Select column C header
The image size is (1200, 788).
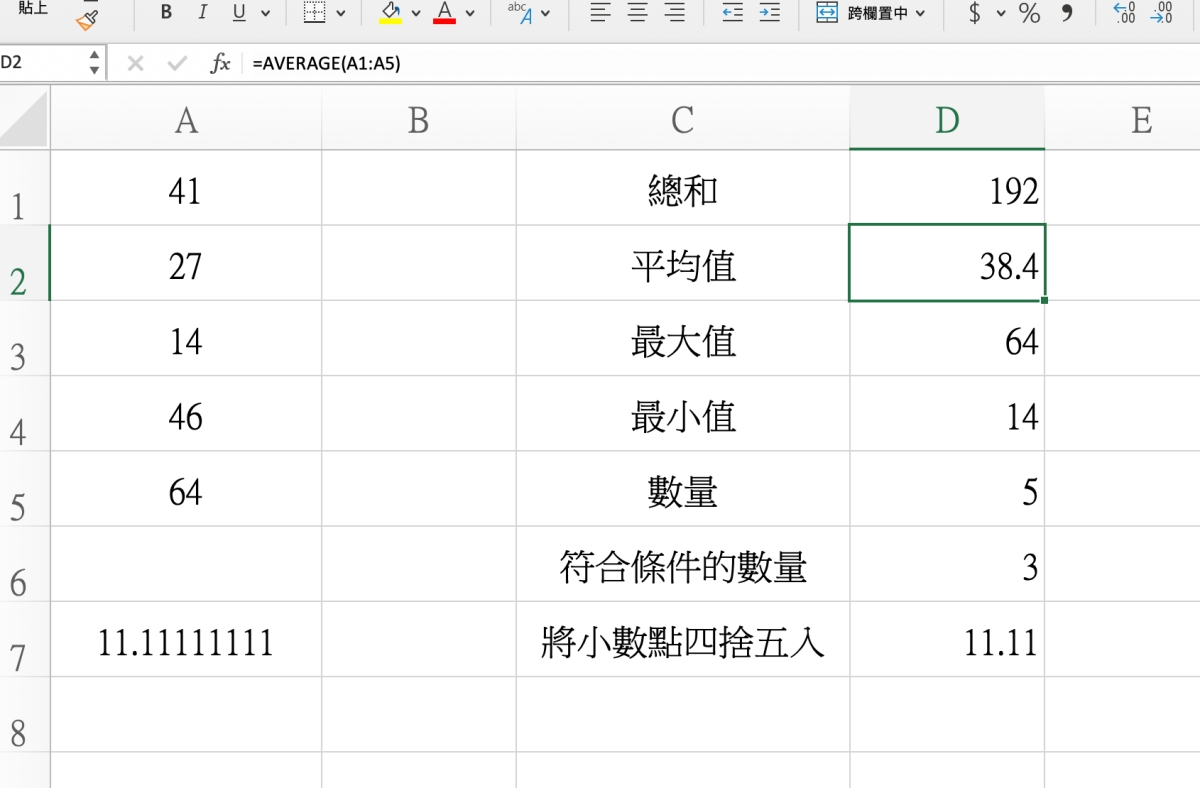click(683, 119)
